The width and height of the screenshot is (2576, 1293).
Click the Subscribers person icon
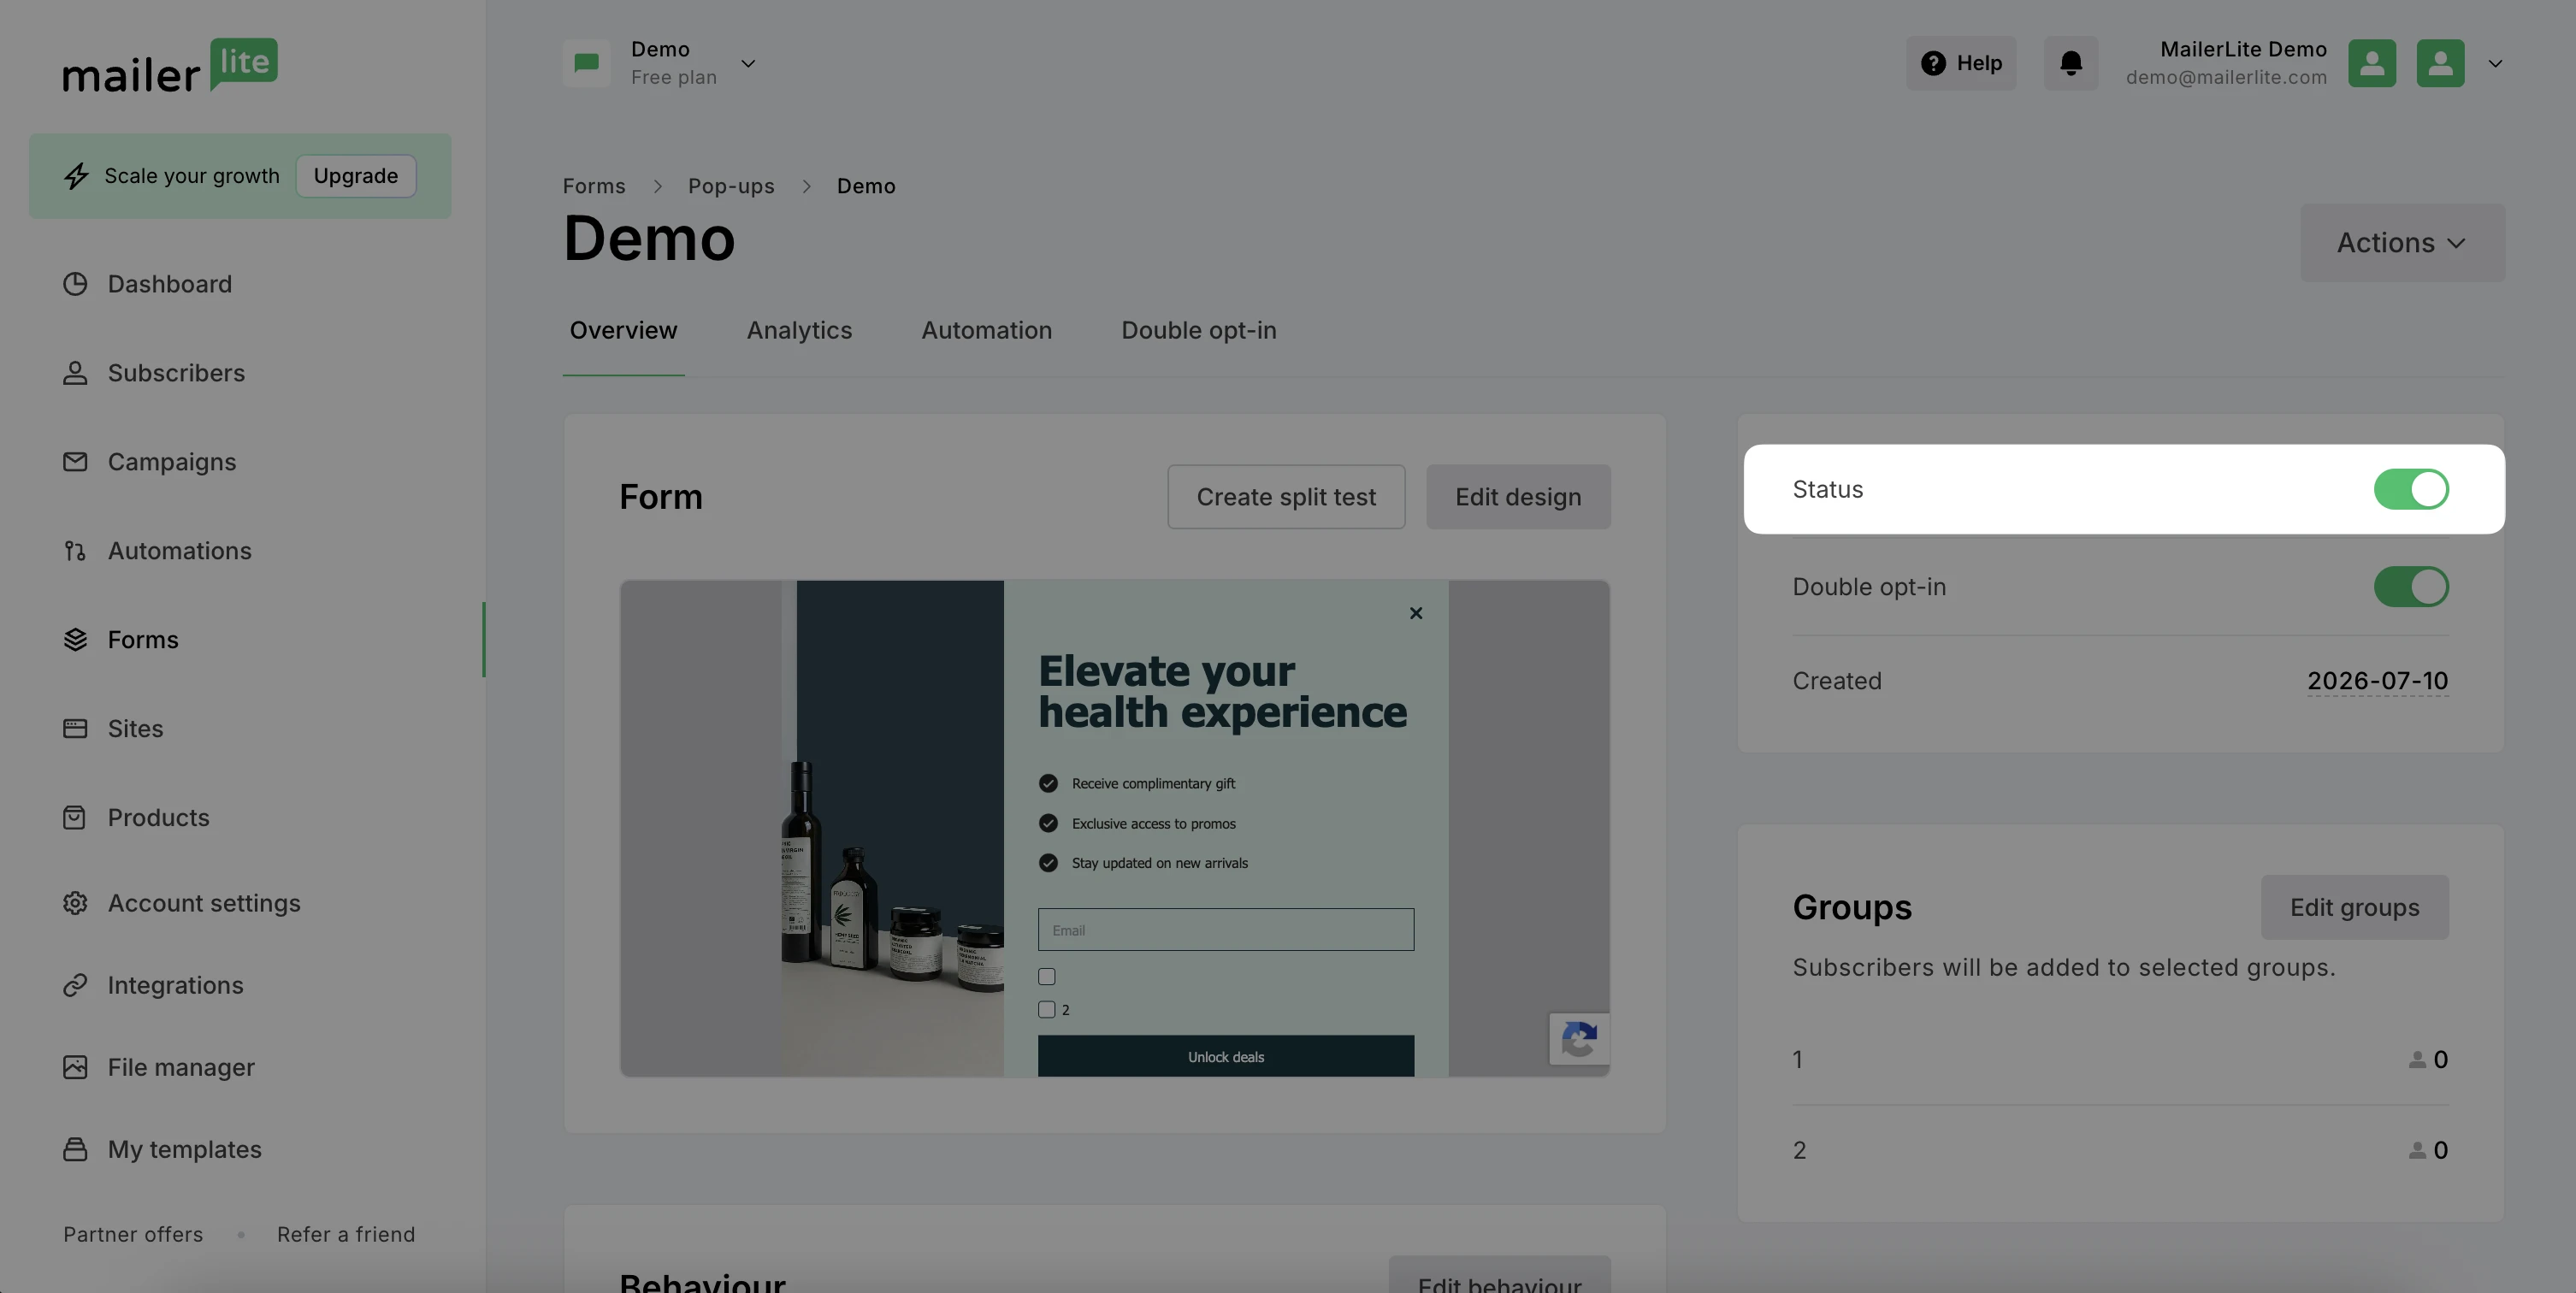(75, 373)
